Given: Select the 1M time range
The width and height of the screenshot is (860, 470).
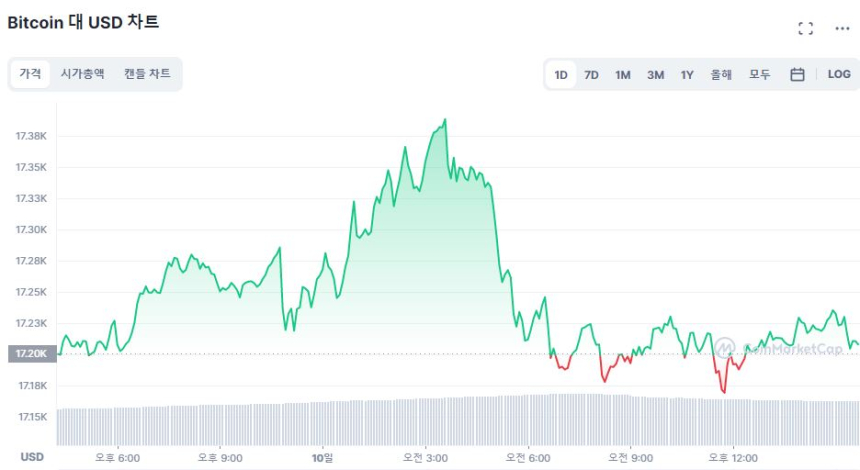Looking at the screenshot, I should tap(623, 74).
